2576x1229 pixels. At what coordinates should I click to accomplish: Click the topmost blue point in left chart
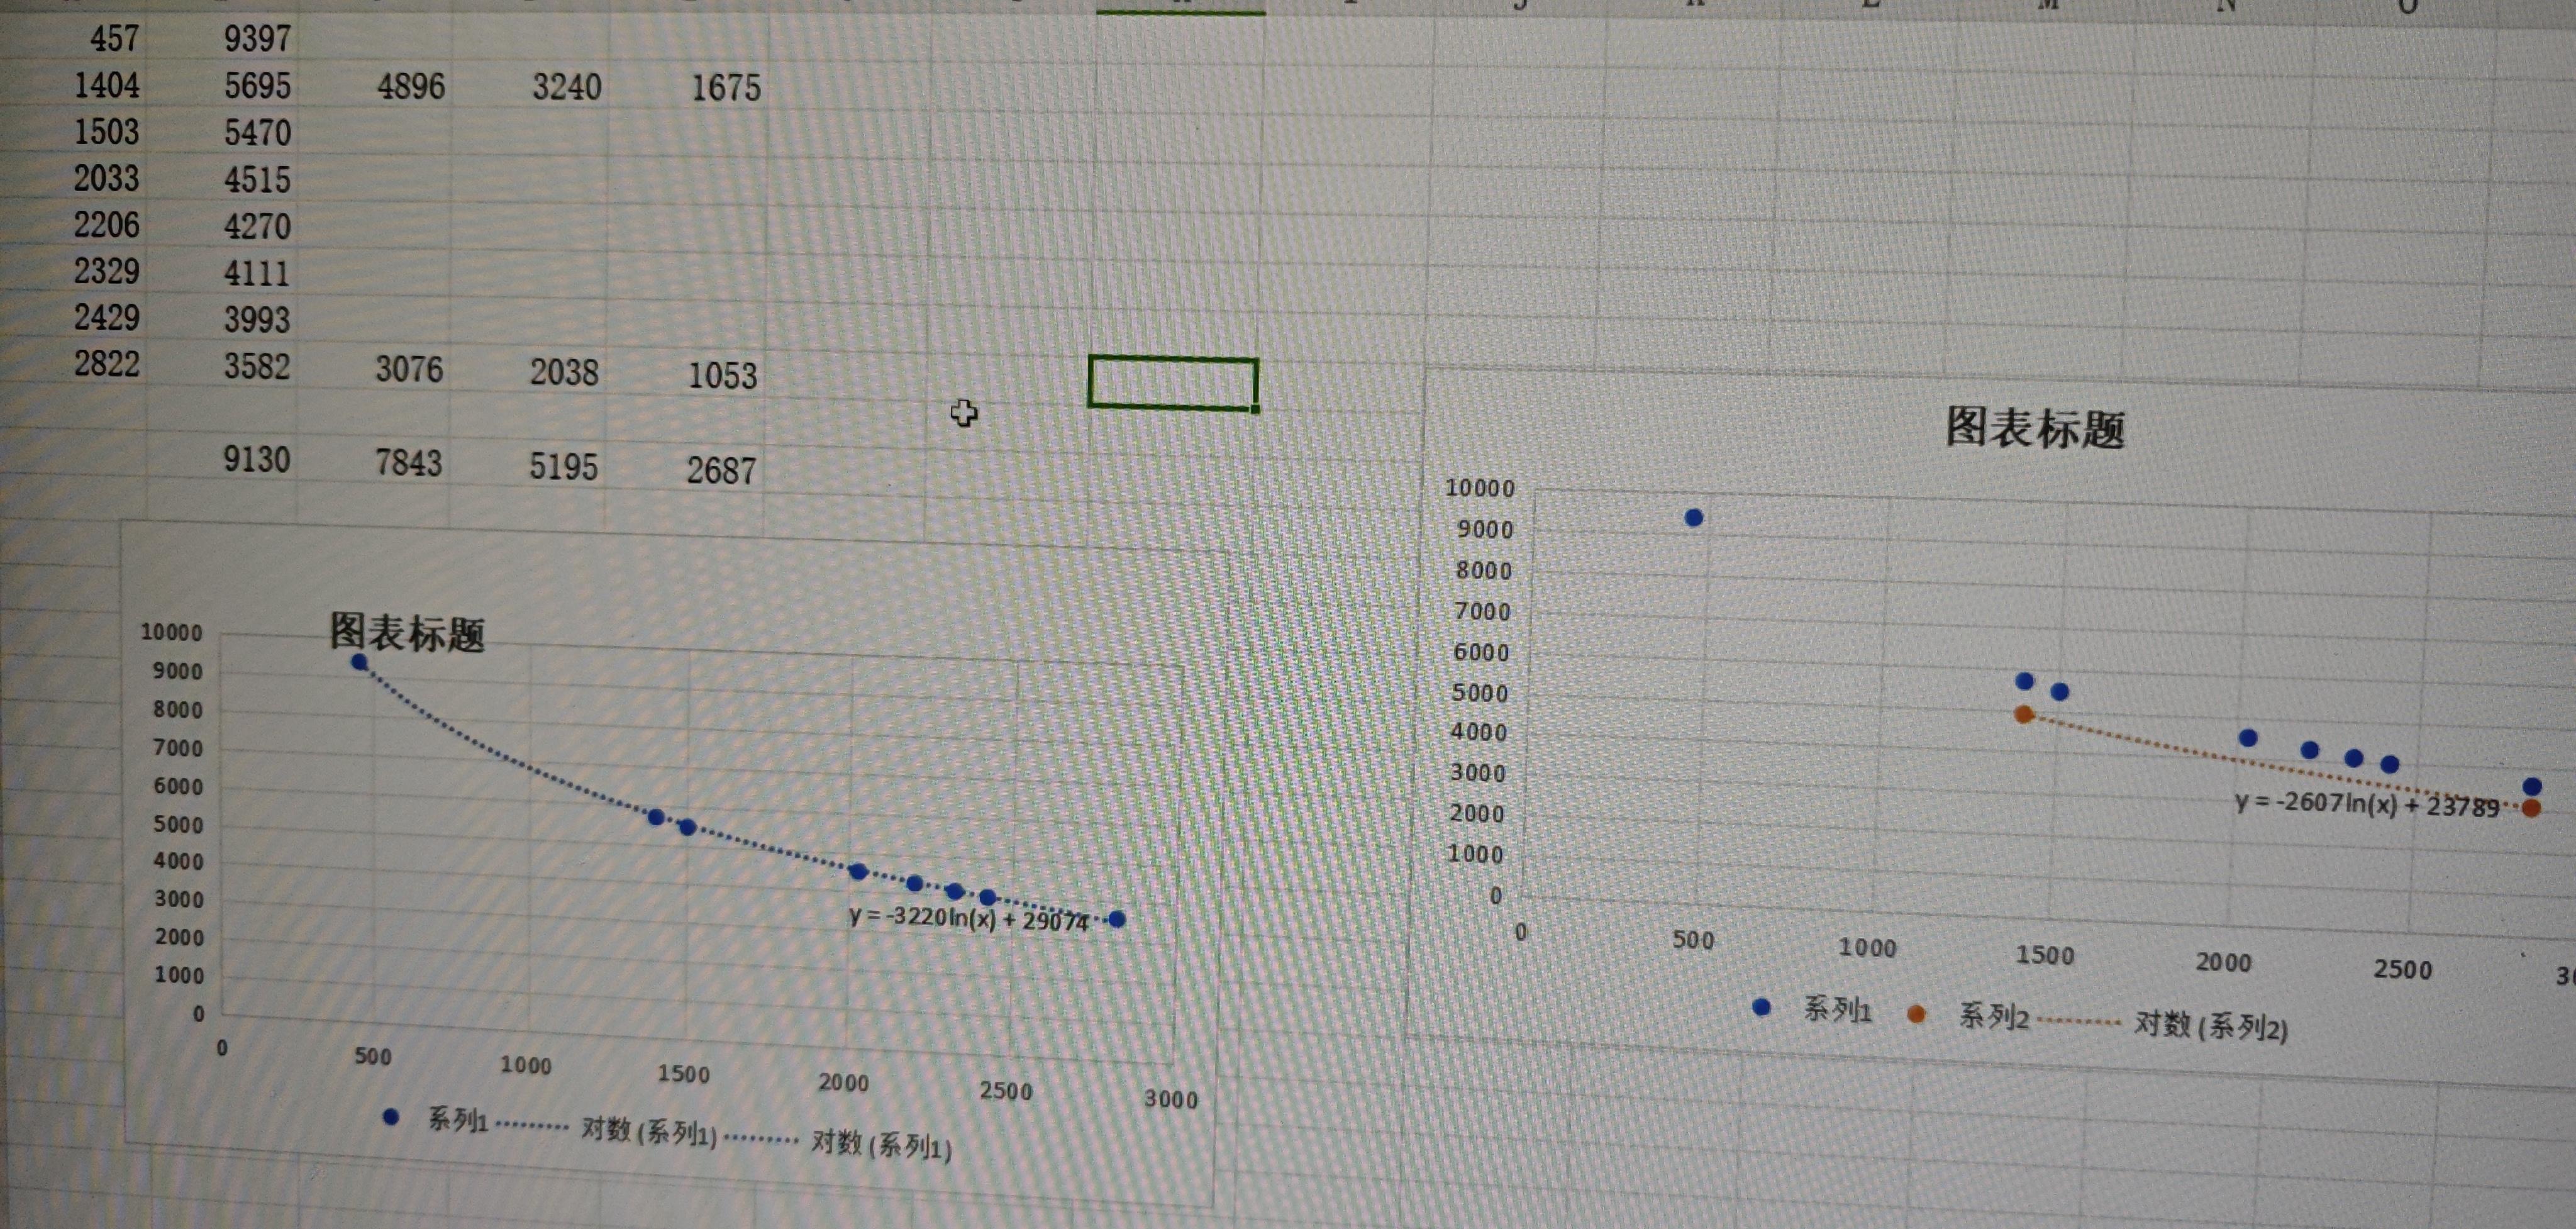point(360,662)
